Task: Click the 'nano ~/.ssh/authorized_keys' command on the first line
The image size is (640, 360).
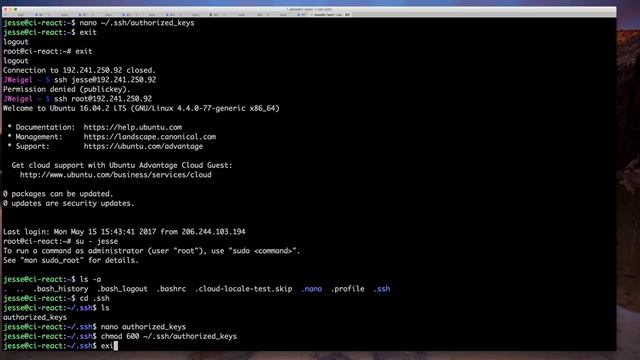Action: 137,23
